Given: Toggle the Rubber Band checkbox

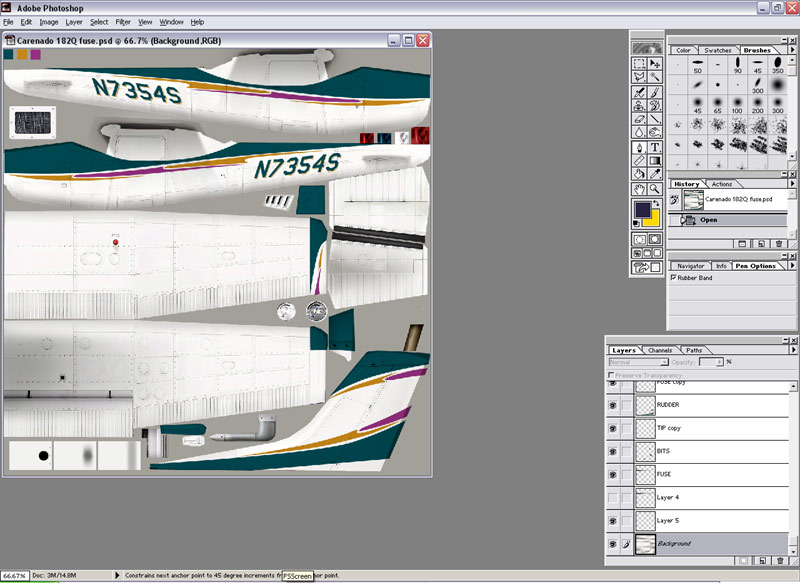Looking at the screenshot, I should tap(673, 278).
